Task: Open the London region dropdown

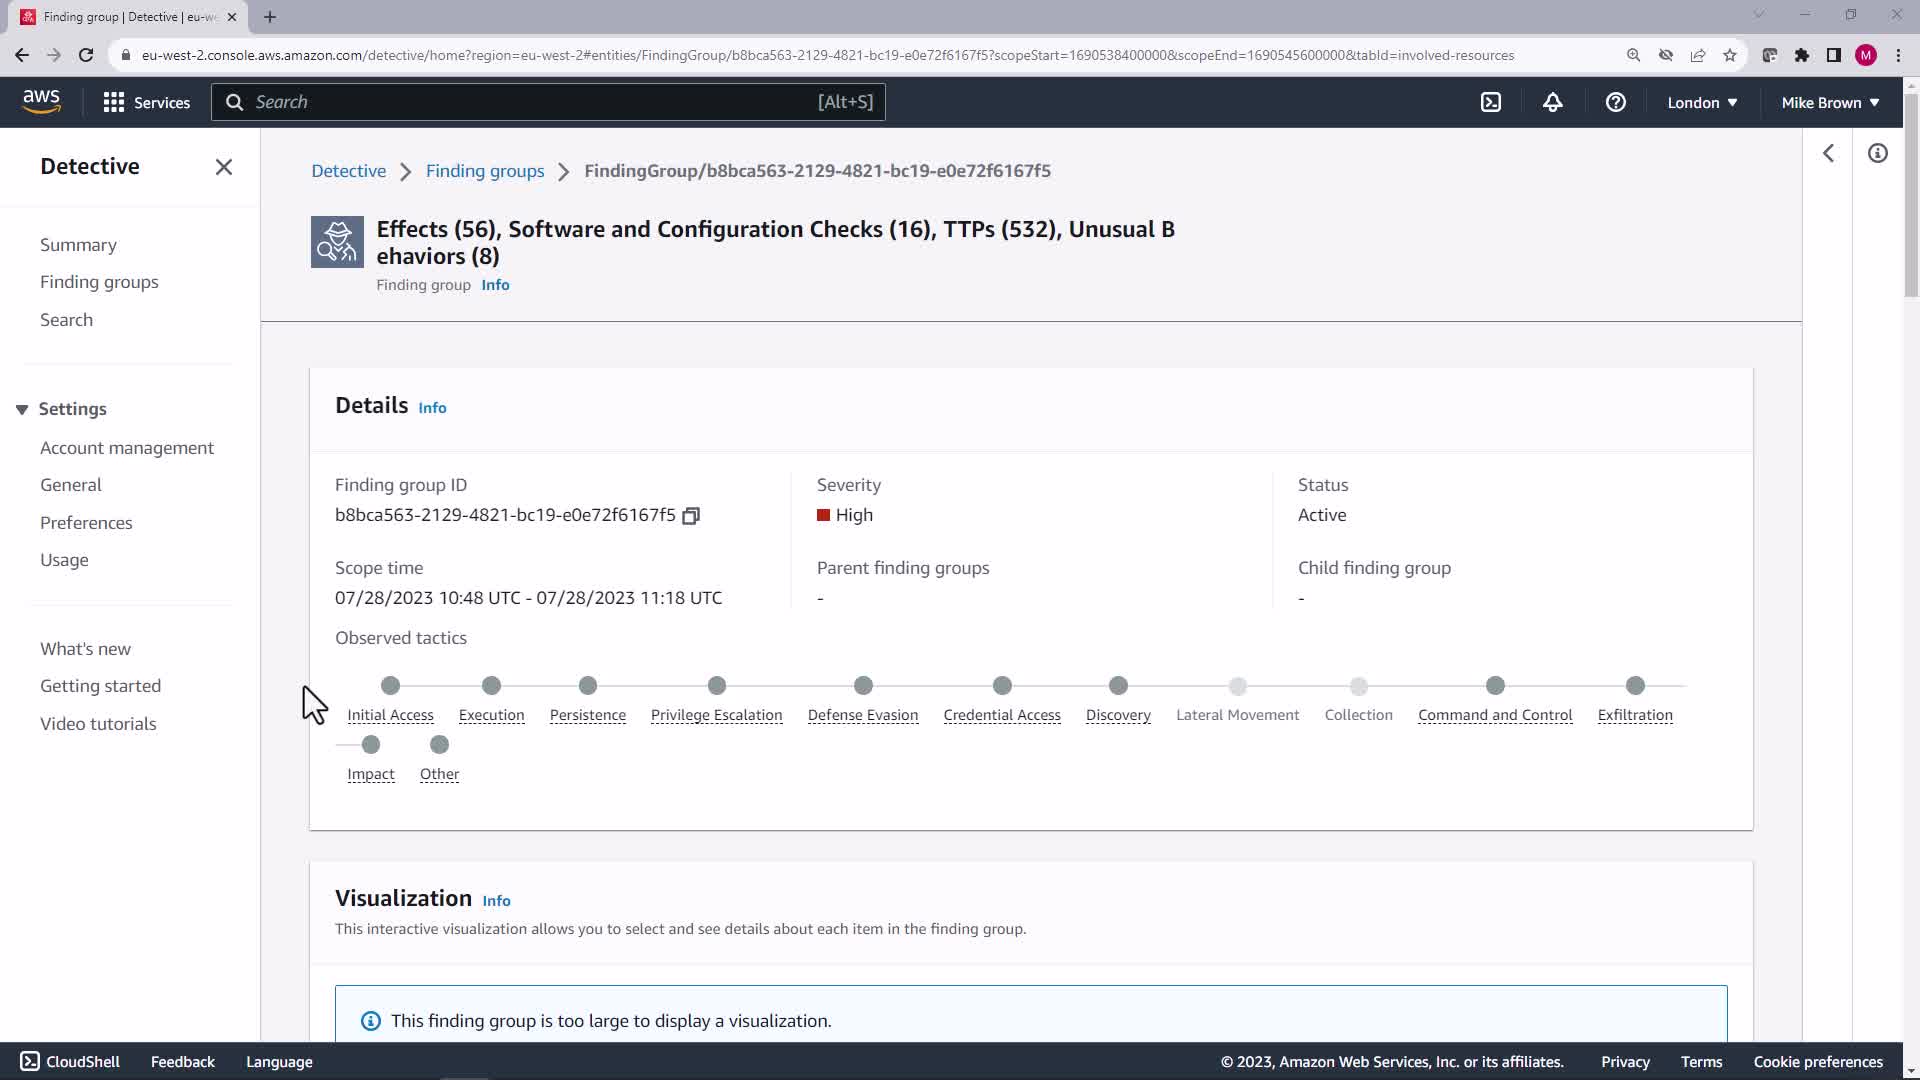Action: point(1701,102)
